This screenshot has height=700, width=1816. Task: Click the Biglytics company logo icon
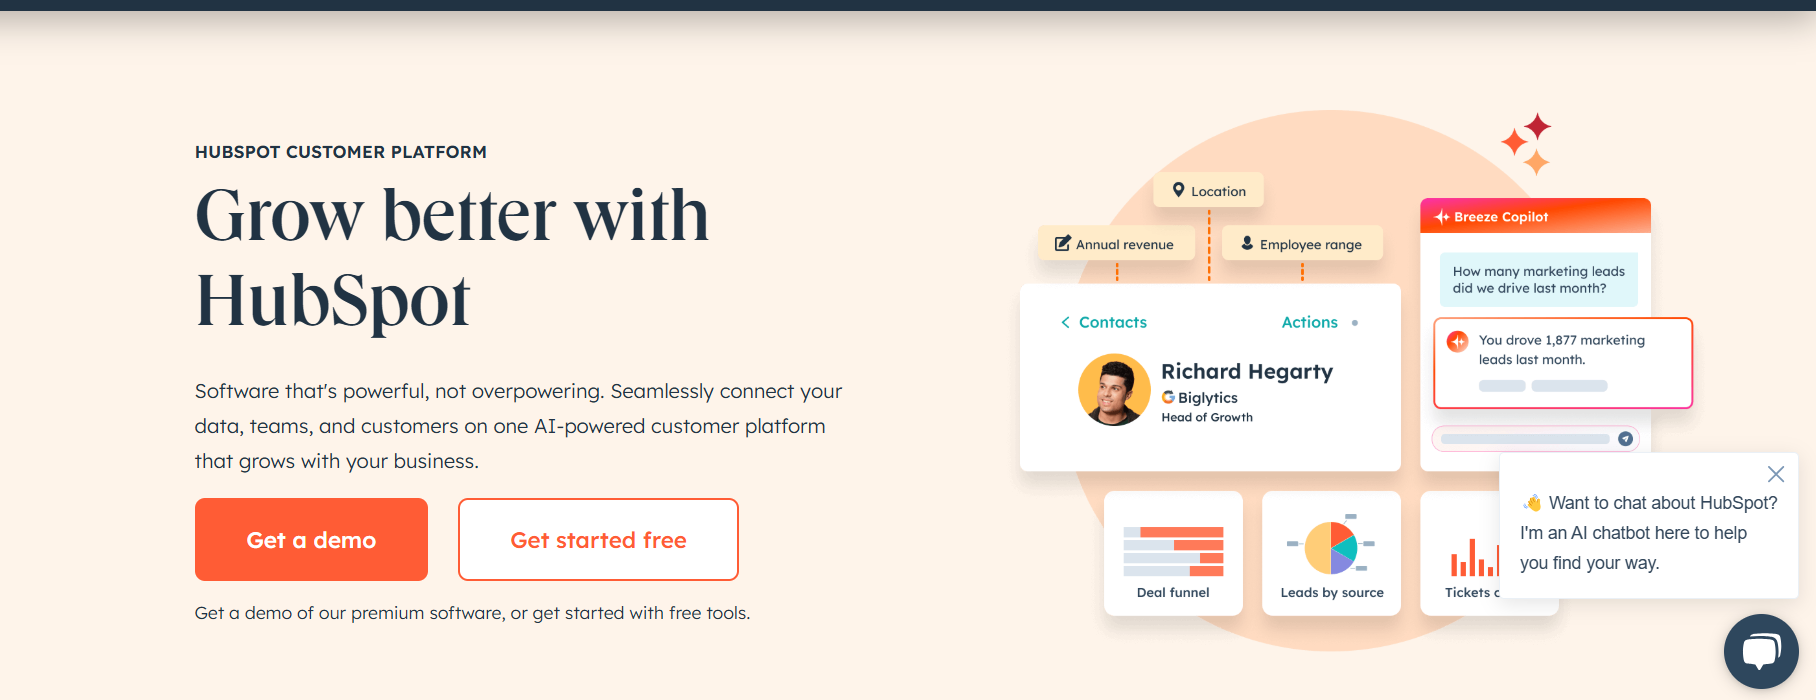(1168, 397)
